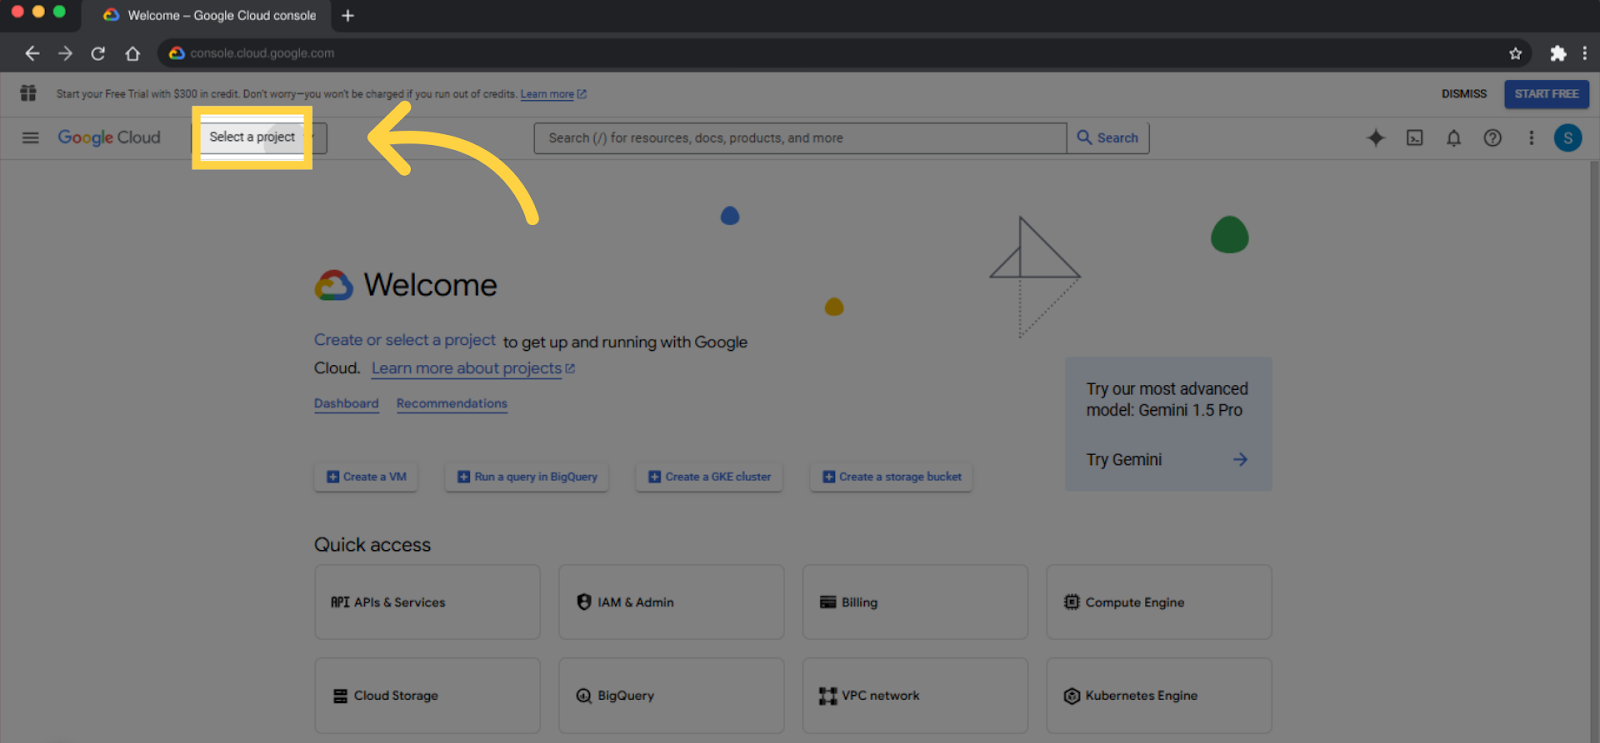The image size is (1600, 743).
Task: Click the page vertical scrollbar
Action: [x=1594, y=451]
